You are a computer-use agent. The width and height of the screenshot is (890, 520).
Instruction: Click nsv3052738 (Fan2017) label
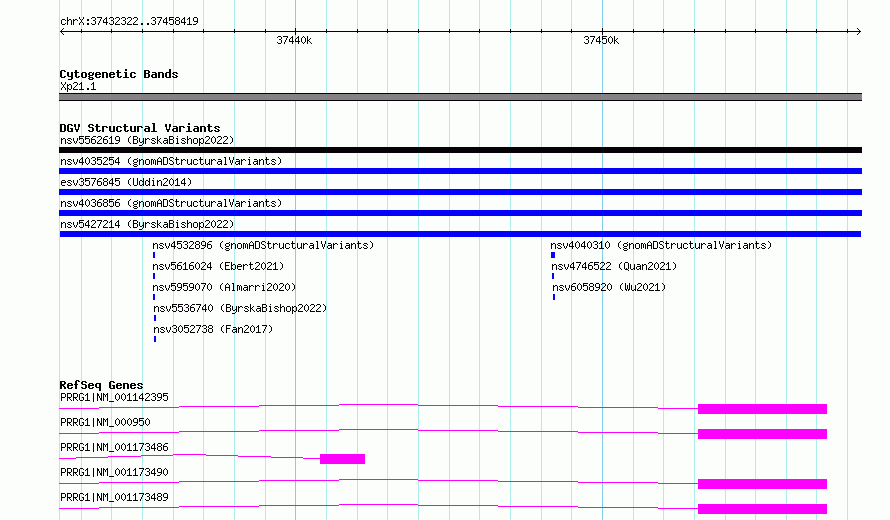tap(213, 329)
